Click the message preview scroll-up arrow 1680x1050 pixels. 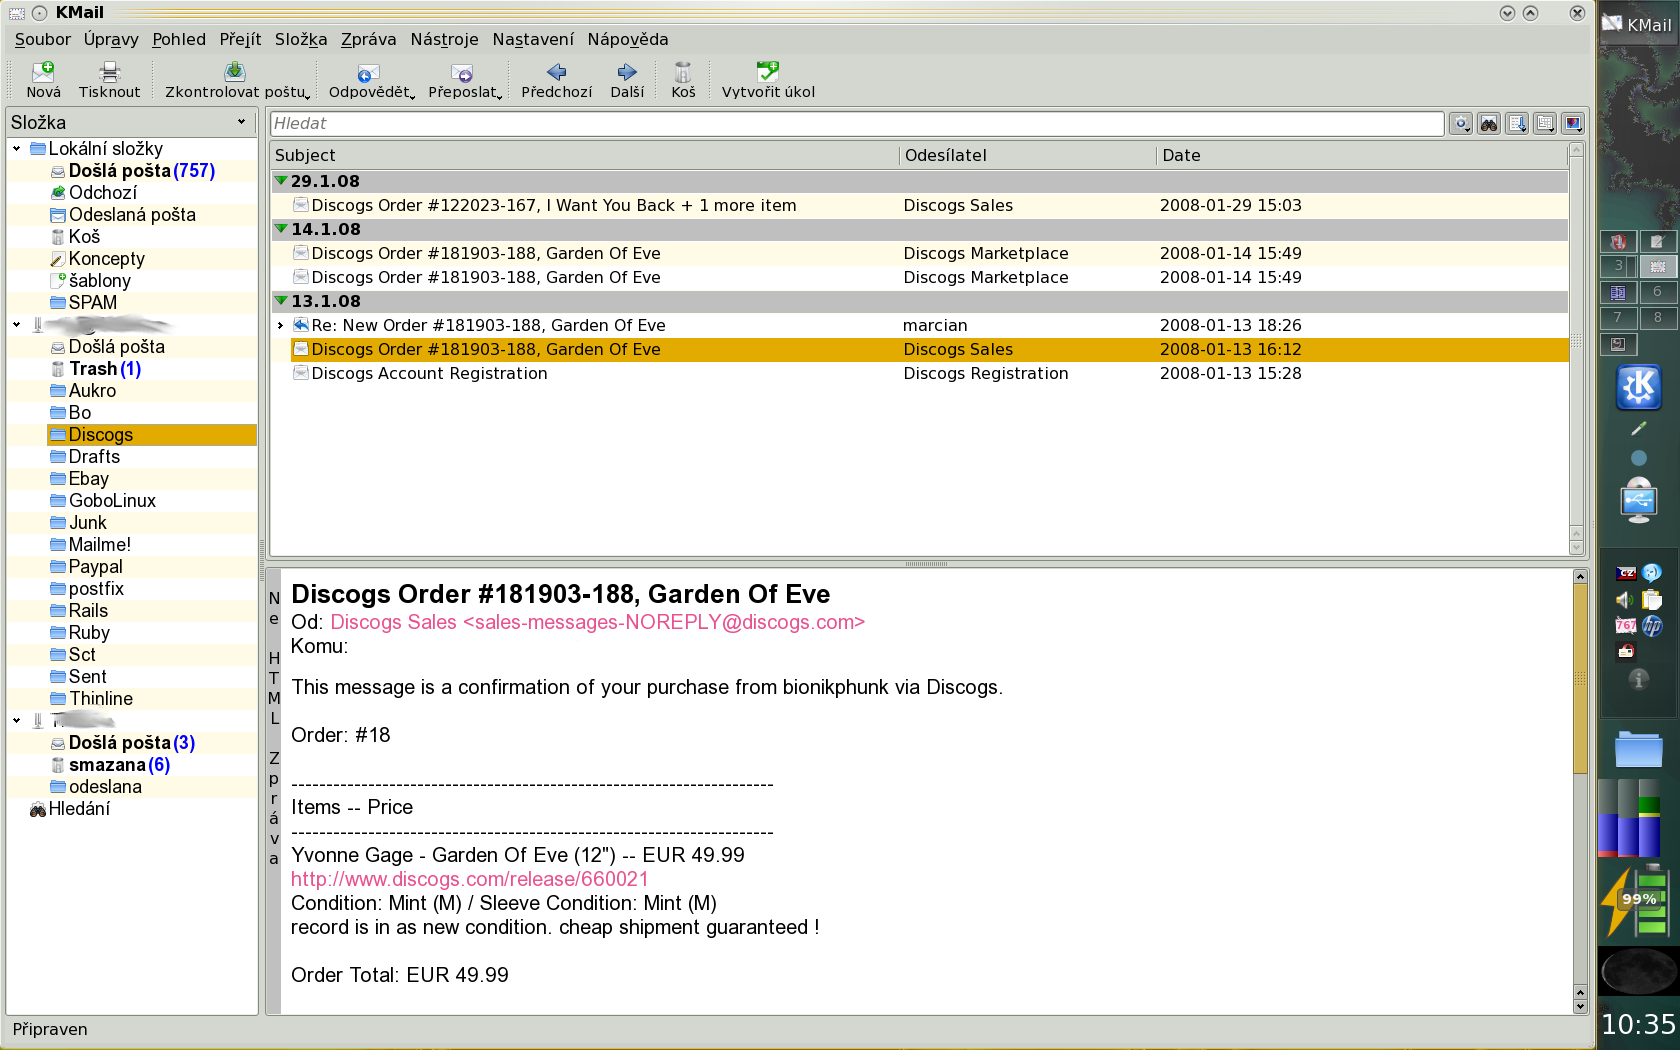1580,577
